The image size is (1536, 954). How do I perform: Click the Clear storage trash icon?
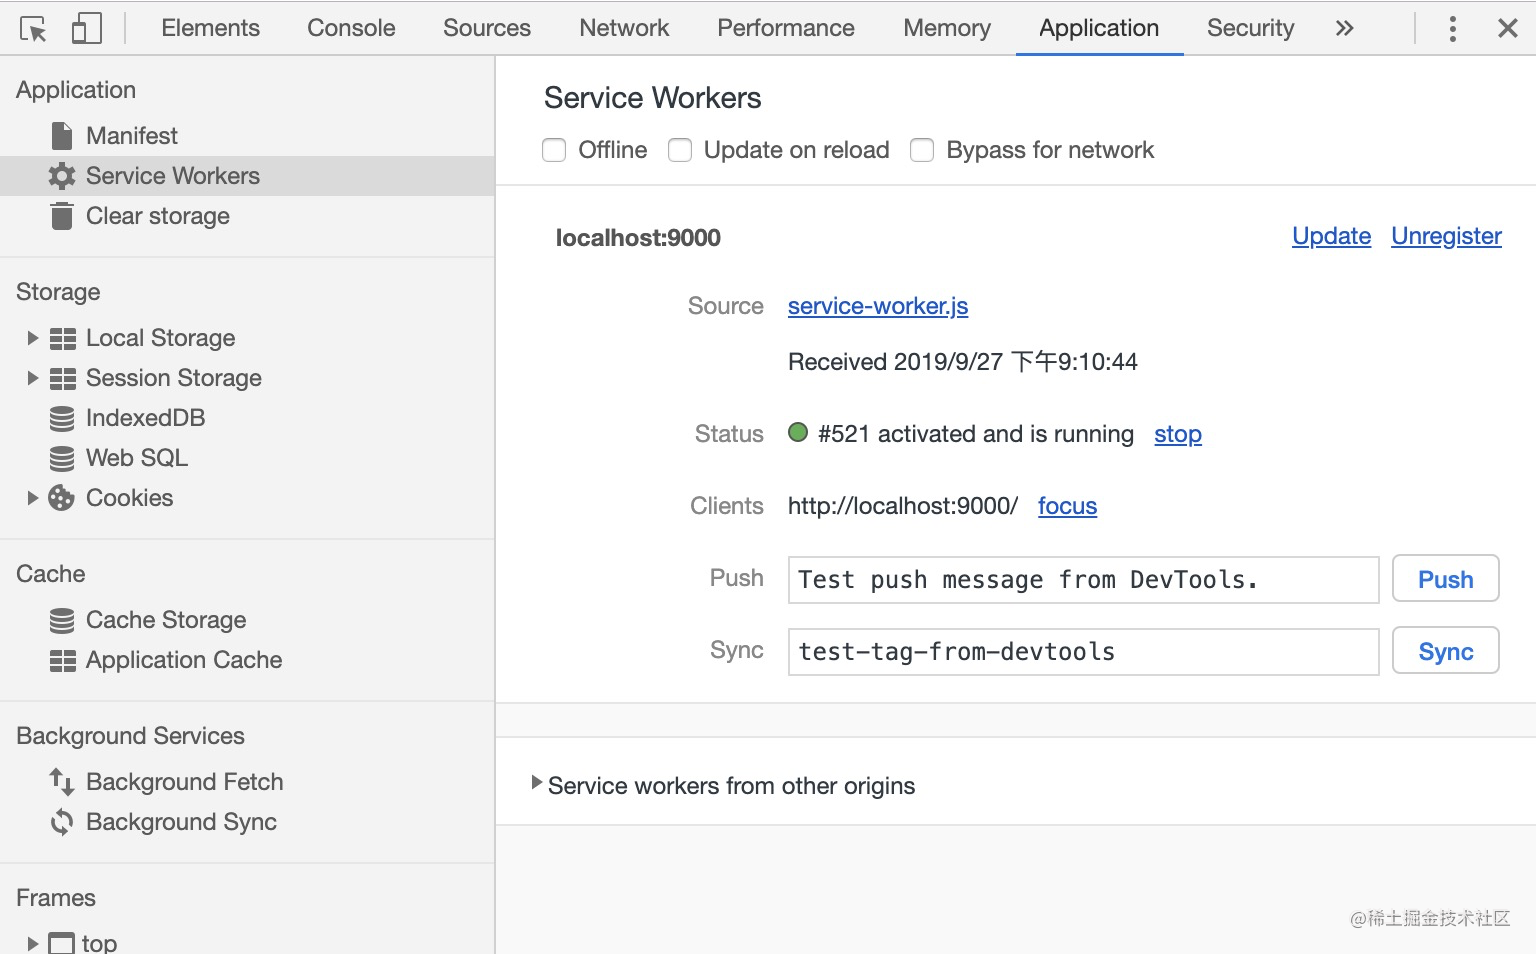pos(61,216)
